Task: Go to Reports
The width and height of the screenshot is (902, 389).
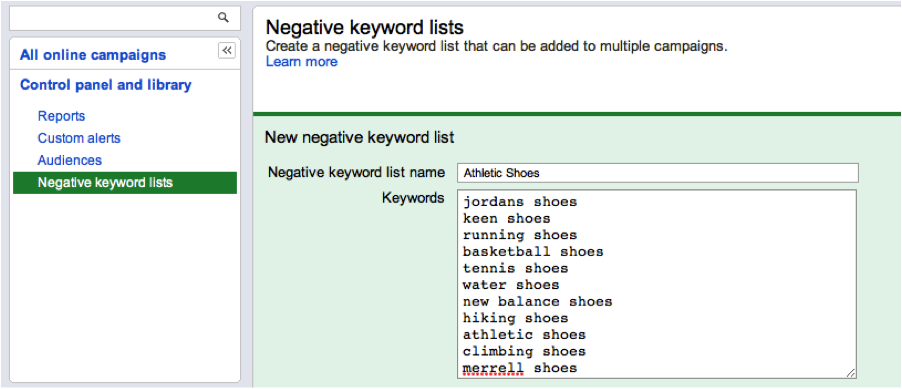Action: tap(62, 116)
